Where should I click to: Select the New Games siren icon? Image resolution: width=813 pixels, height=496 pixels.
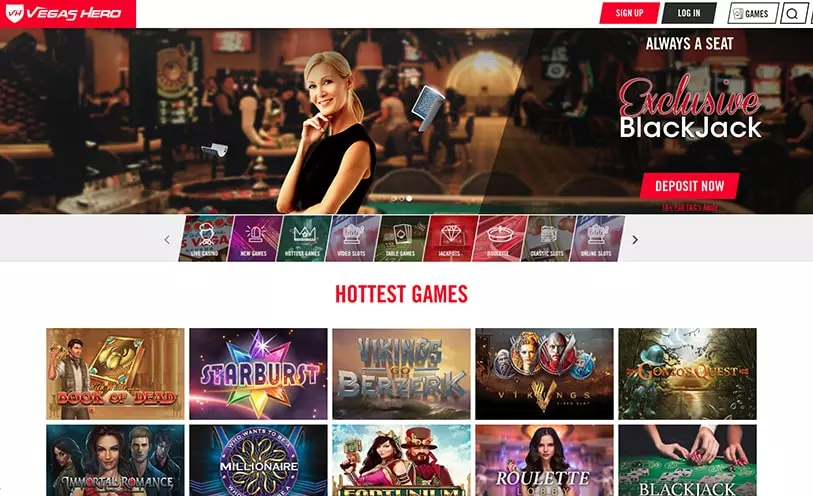click(255, 238)
